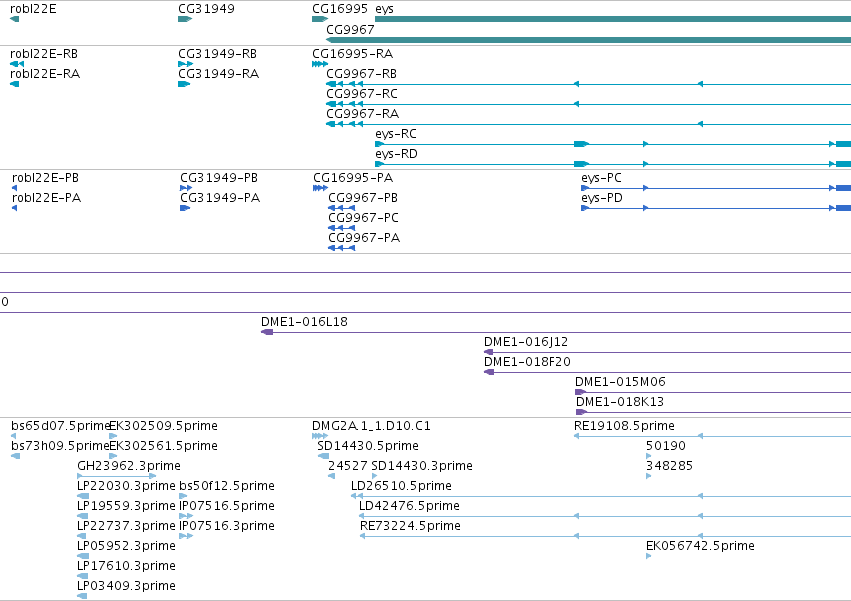
Task: Click transcript CG31949-RB label
Action: tap(217, 54)
